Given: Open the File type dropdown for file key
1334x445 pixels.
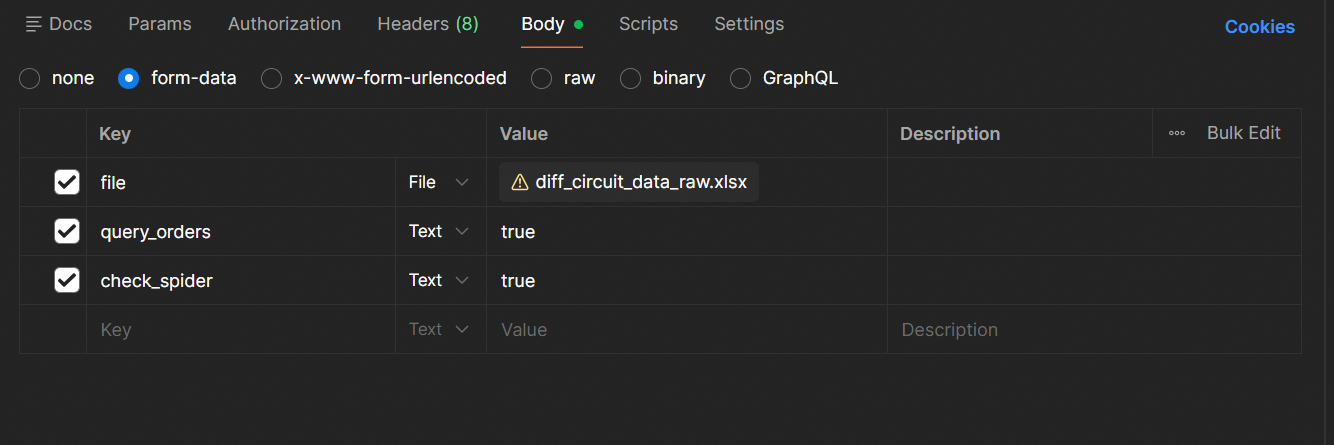Looking at the screenshot, I should pos(439,182).
